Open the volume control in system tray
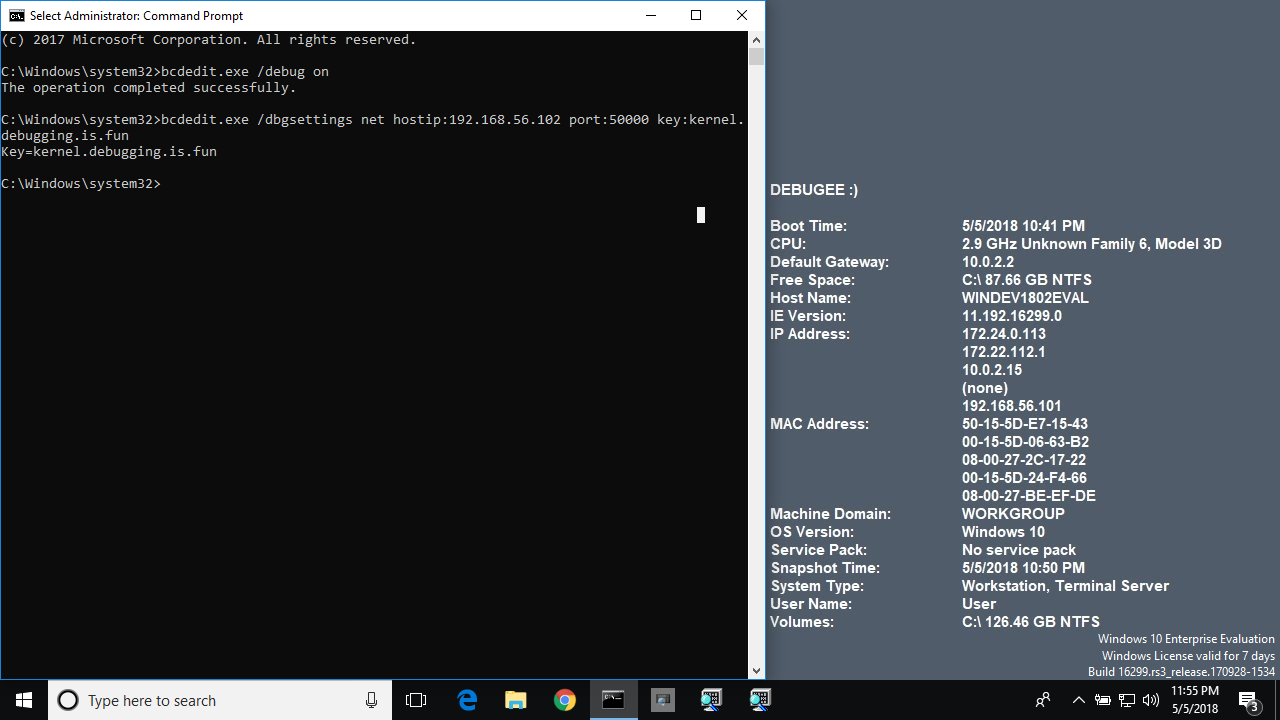This screenshot has height=720, width=1280. coord(1151,700)
